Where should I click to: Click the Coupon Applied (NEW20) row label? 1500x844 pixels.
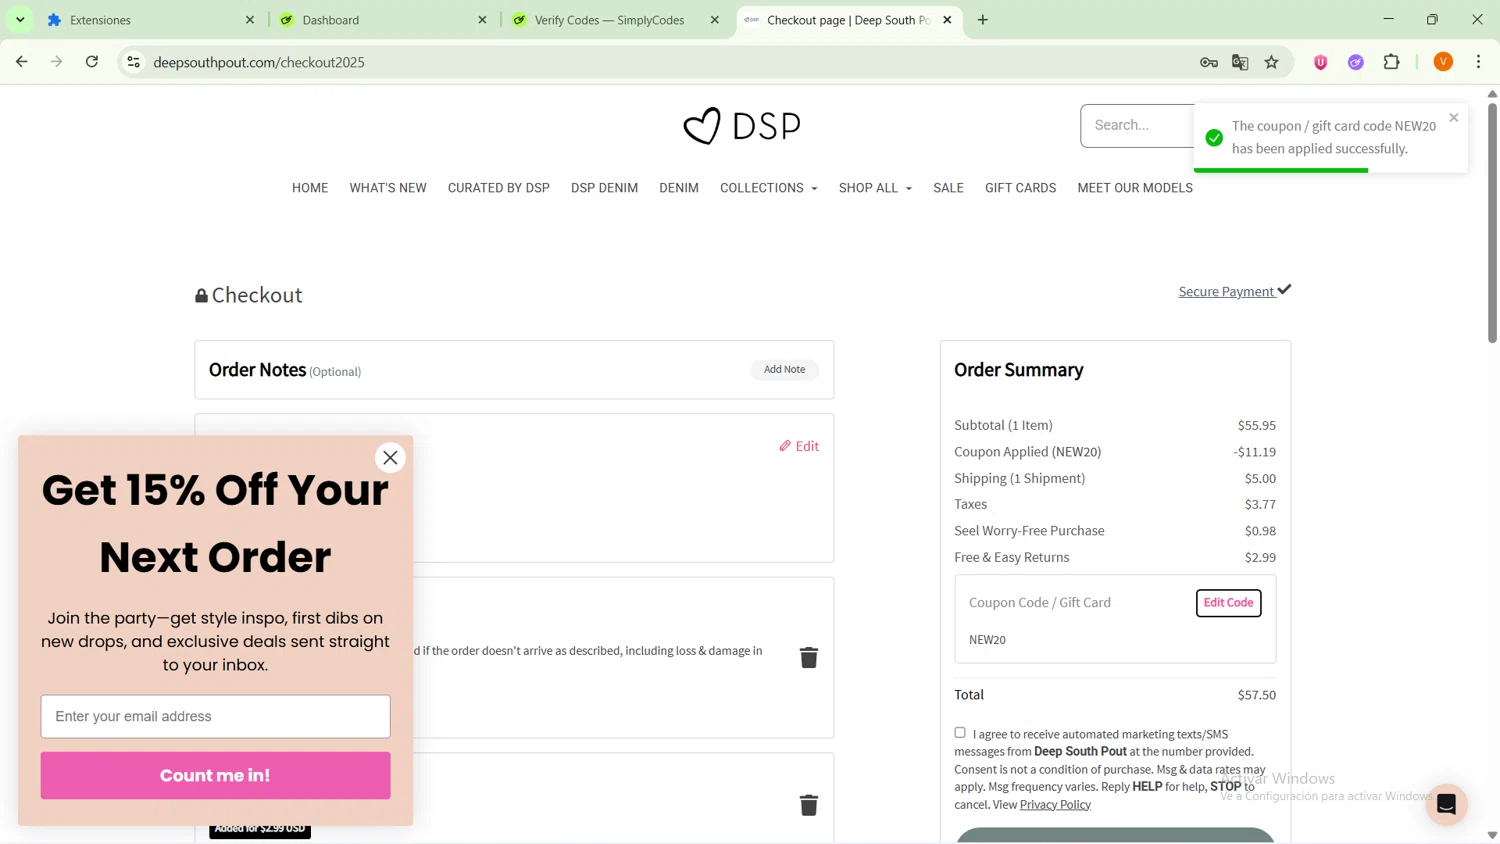click(1027, 452)
